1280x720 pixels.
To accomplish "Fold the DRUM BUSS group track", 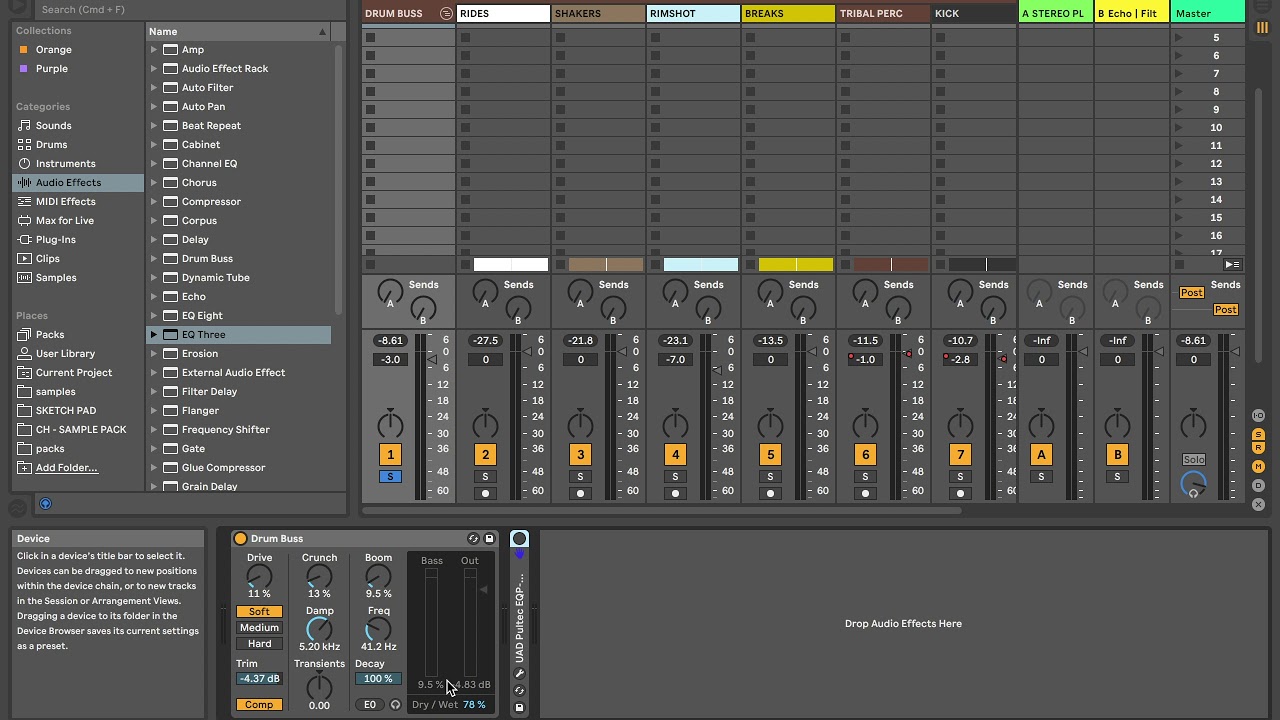I will coord(446,14).
